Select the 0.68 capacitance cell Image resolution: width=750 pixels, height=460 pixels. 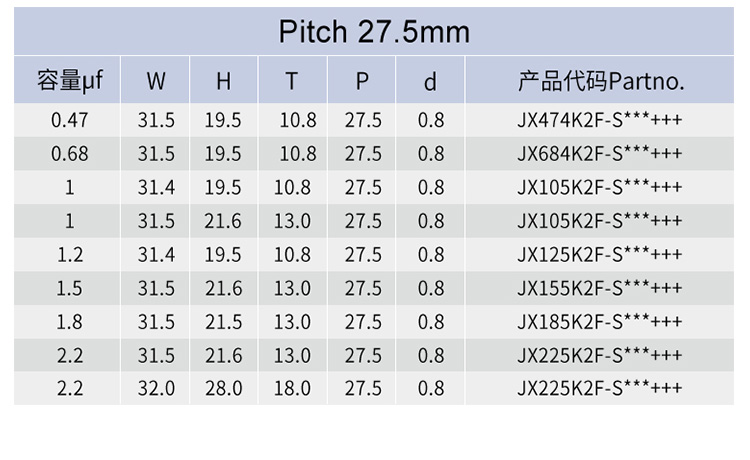pyautogui.click(x=70, y=154)
